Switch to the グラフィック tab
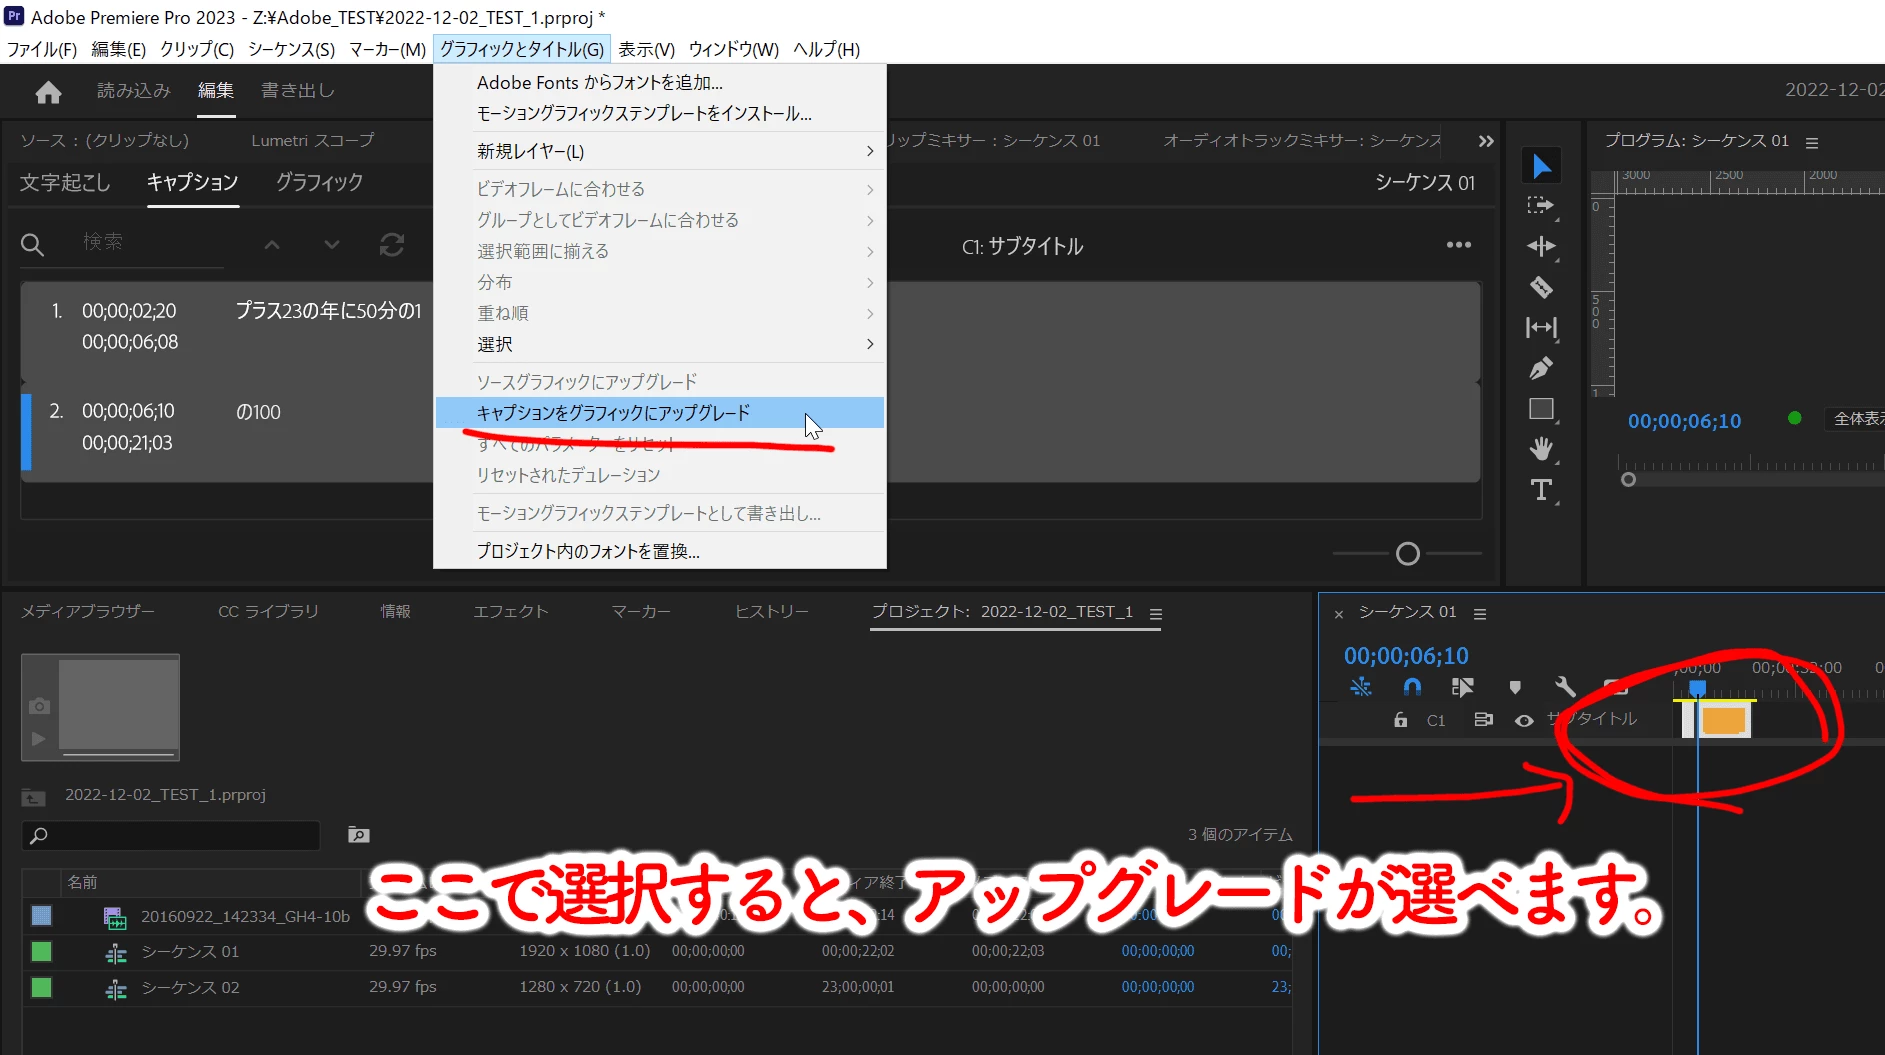 pyautogui.click(x=319, y=183)
